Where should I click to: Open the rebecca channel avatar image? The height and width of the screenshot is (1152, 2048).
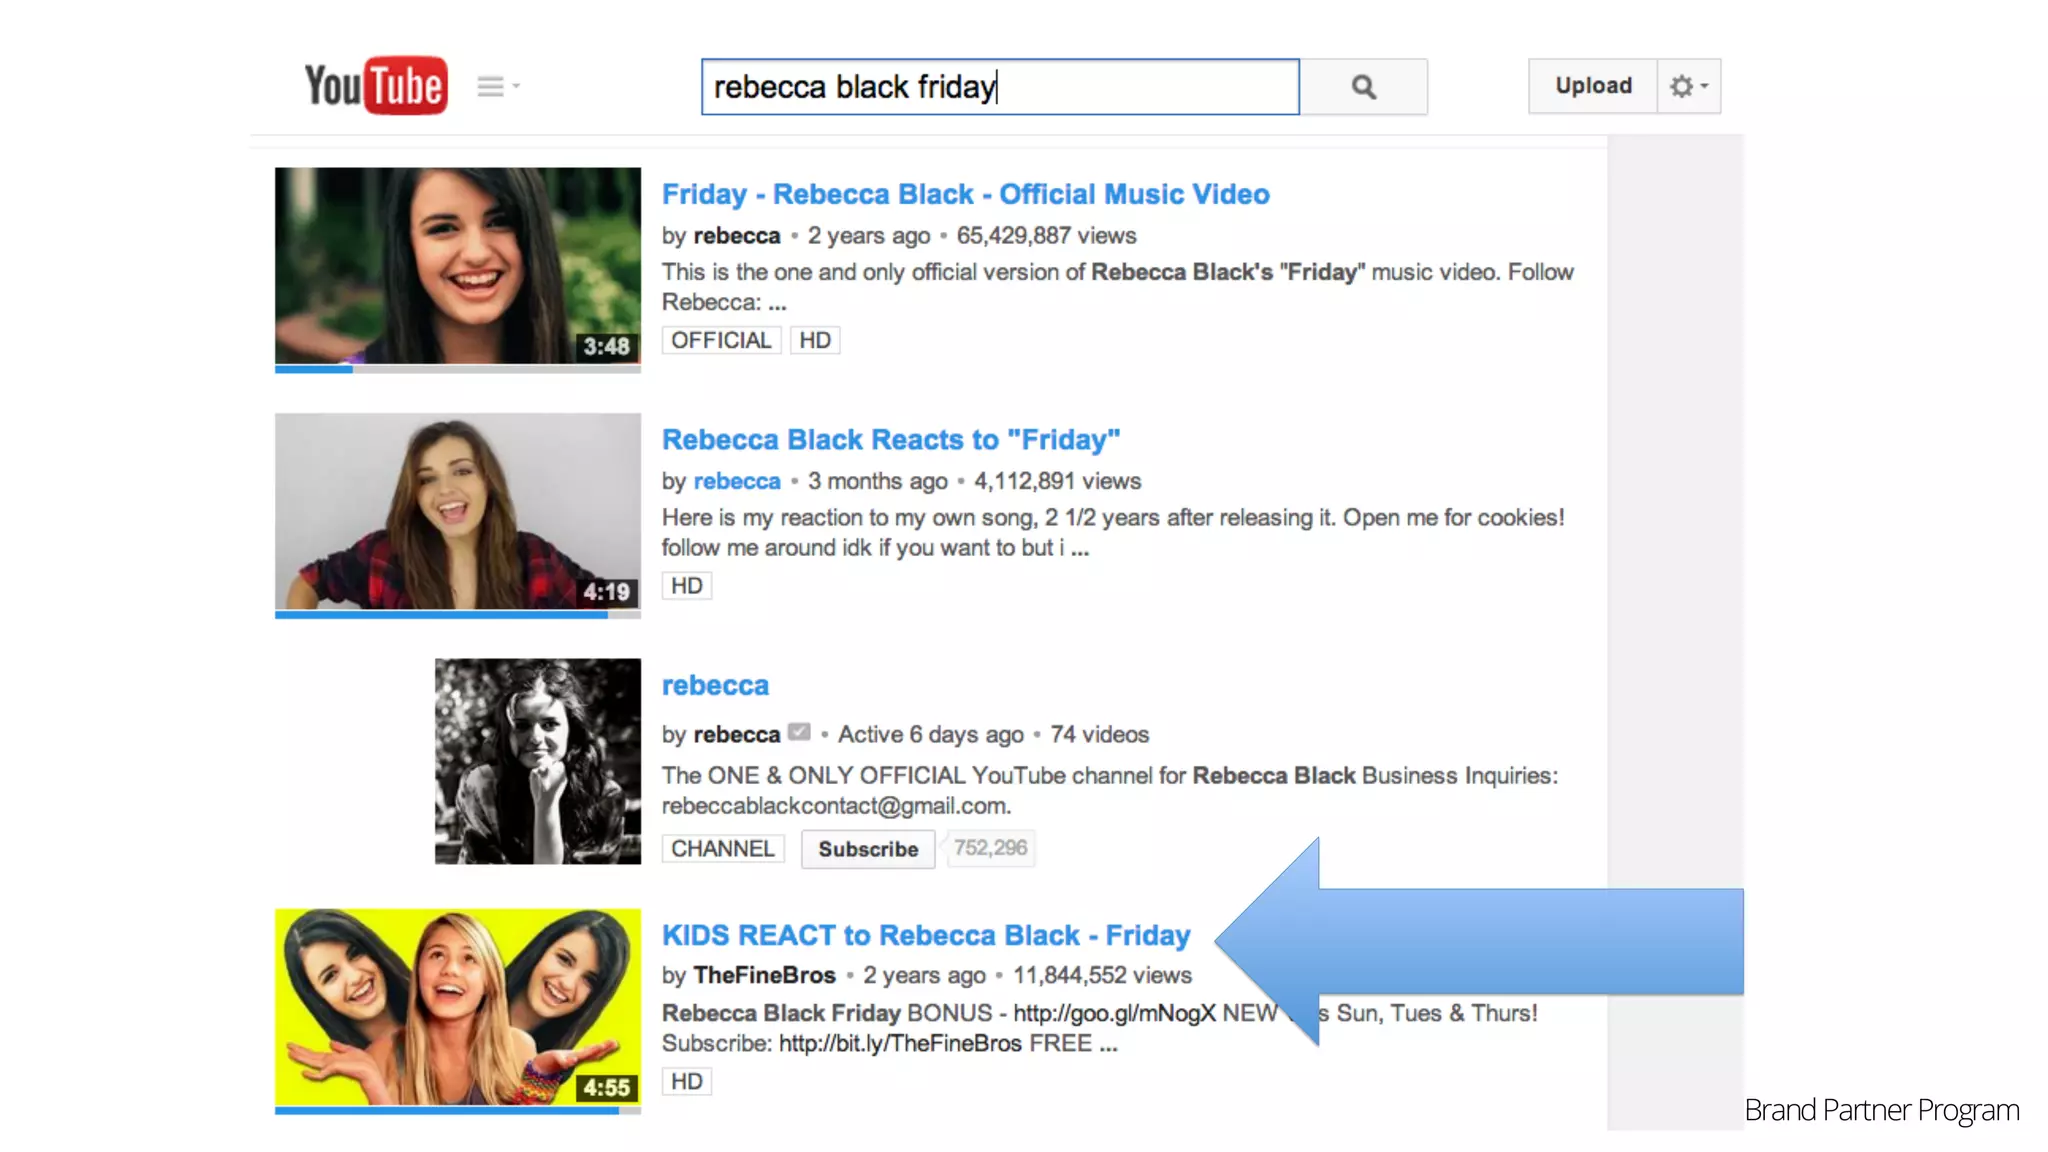click(537, 760)
